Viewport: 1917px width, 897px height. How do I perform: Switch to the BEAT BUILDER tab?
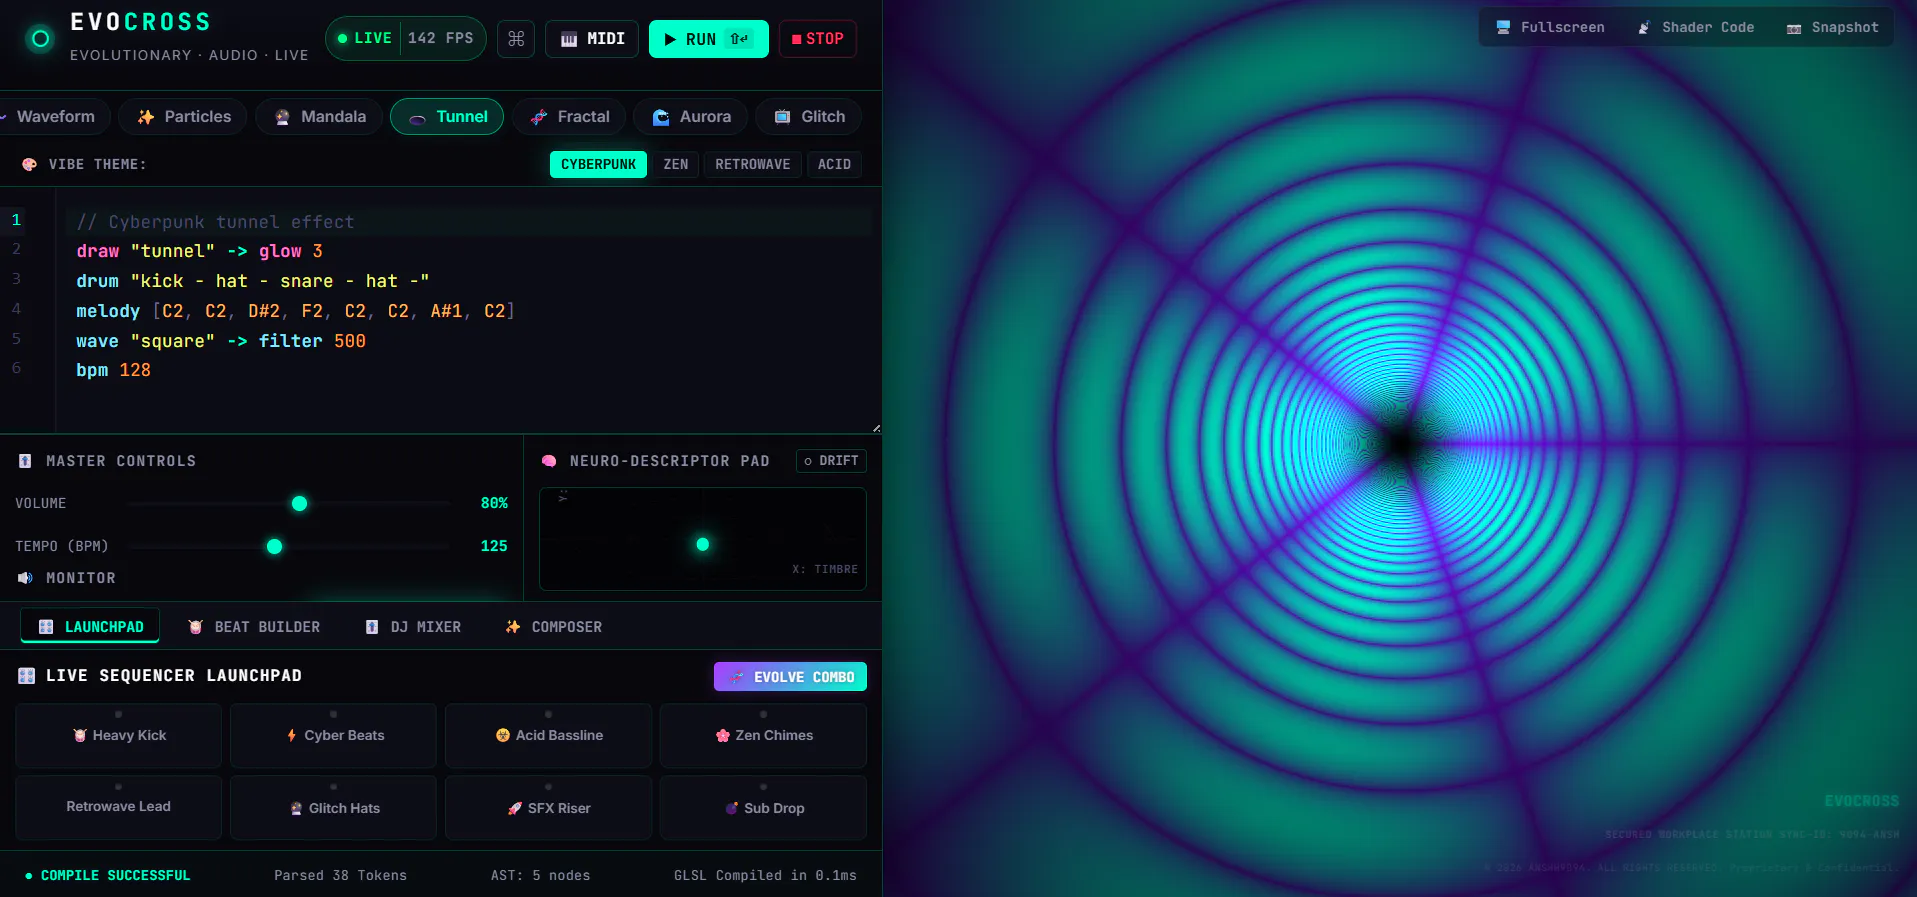pyautogui.click(x=254, y=627)
